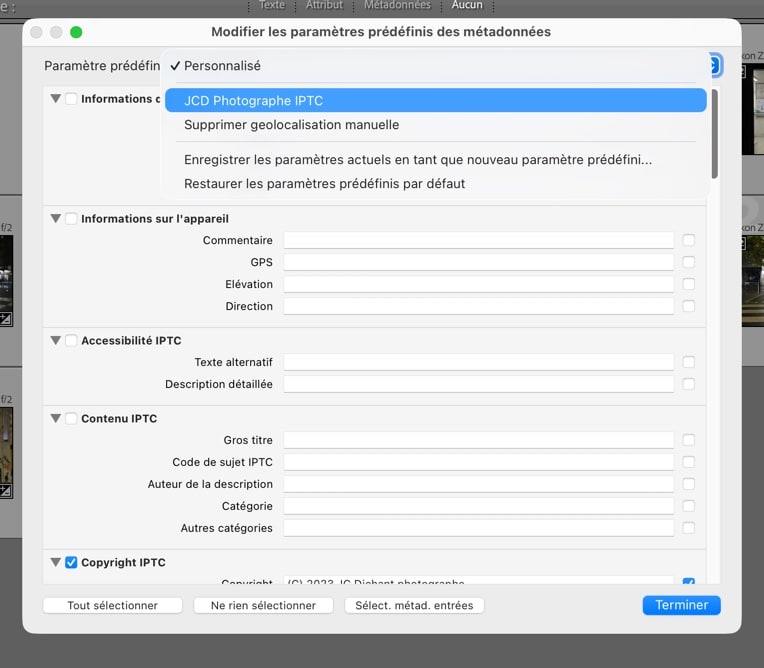Enable the Description détaillée checkbox
764x668 pixels.
tap(688, 384)
